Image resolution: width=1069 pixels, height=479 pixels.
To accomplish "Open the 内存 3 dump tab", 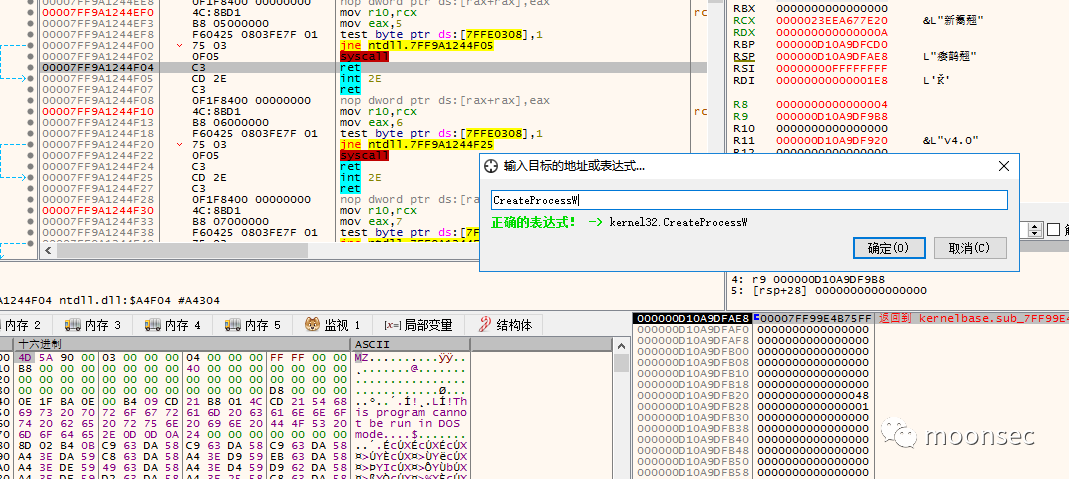I will pos(92,325).
